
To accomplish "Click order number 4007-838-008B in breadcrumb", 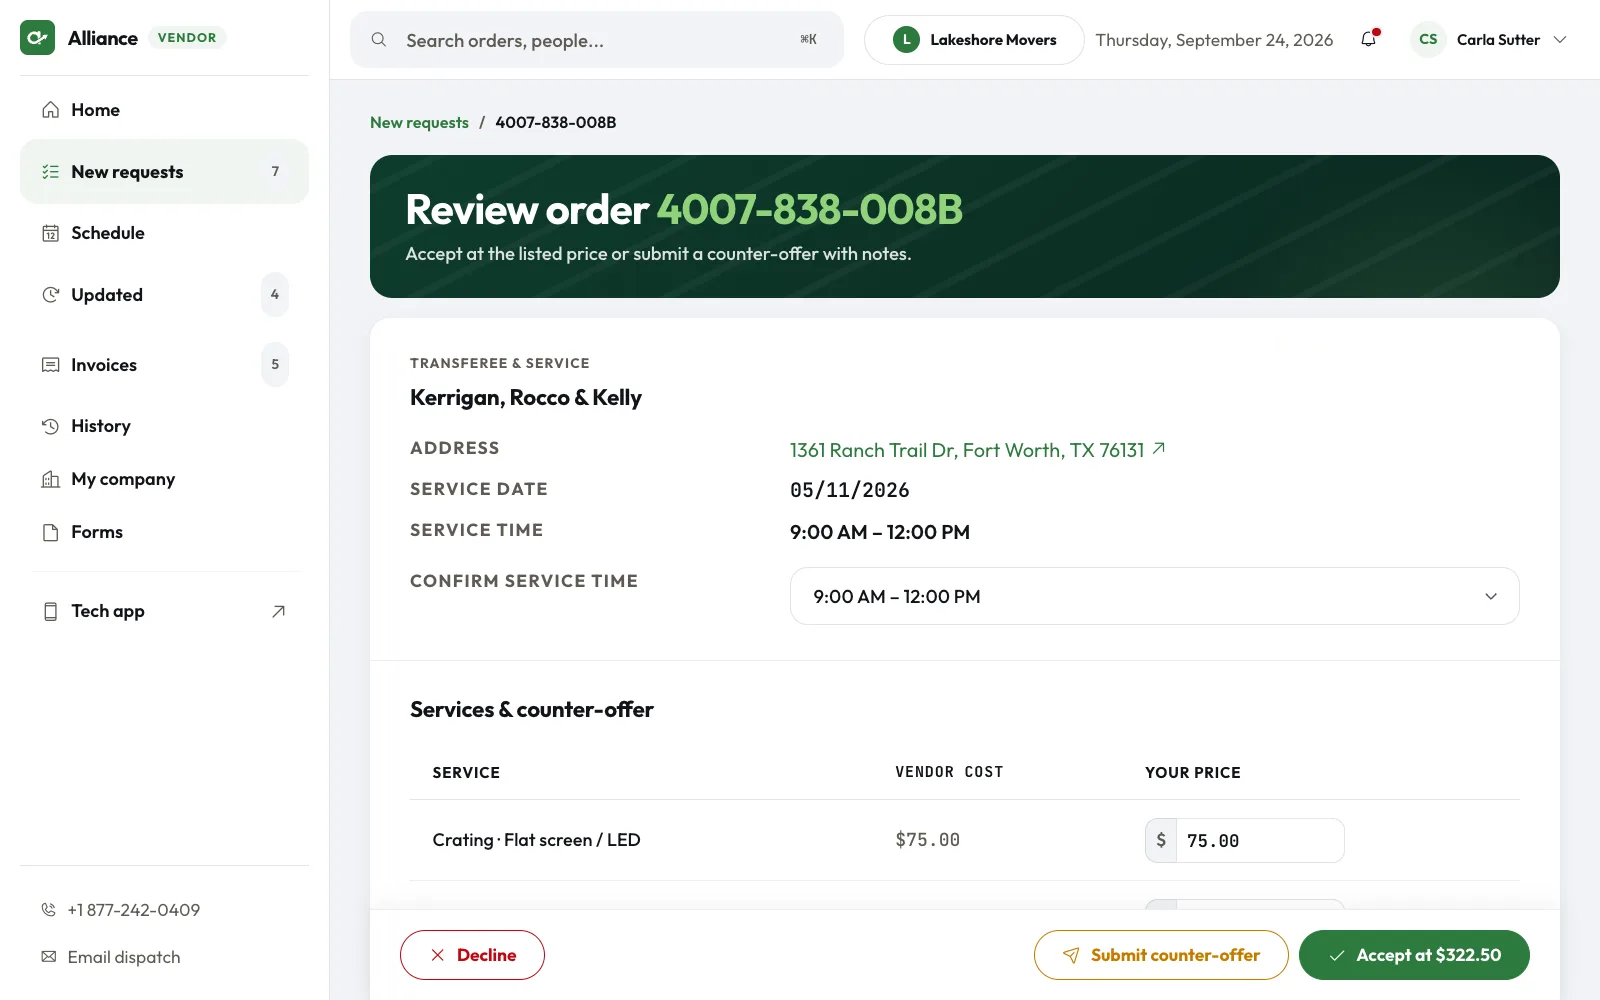I will coord(555,122).
